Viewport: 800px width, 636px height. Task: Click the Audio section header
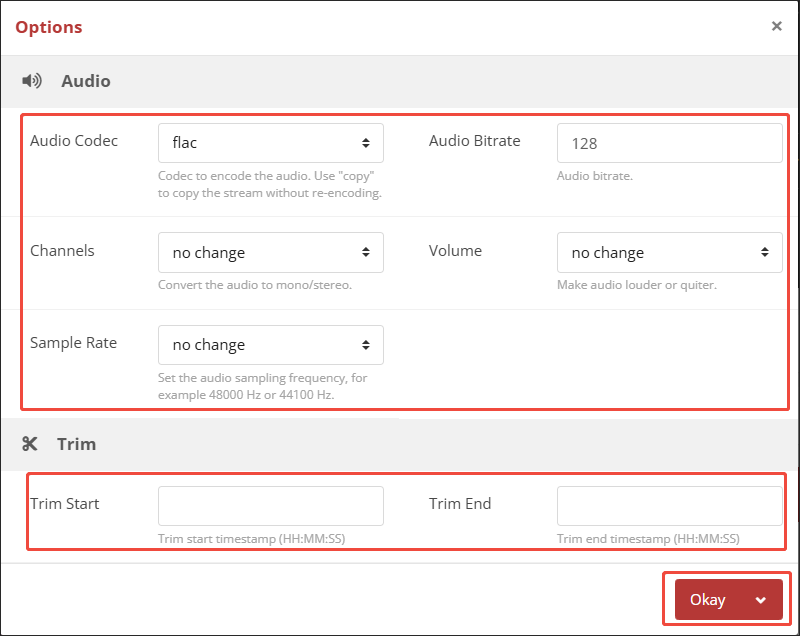(85, 81)
